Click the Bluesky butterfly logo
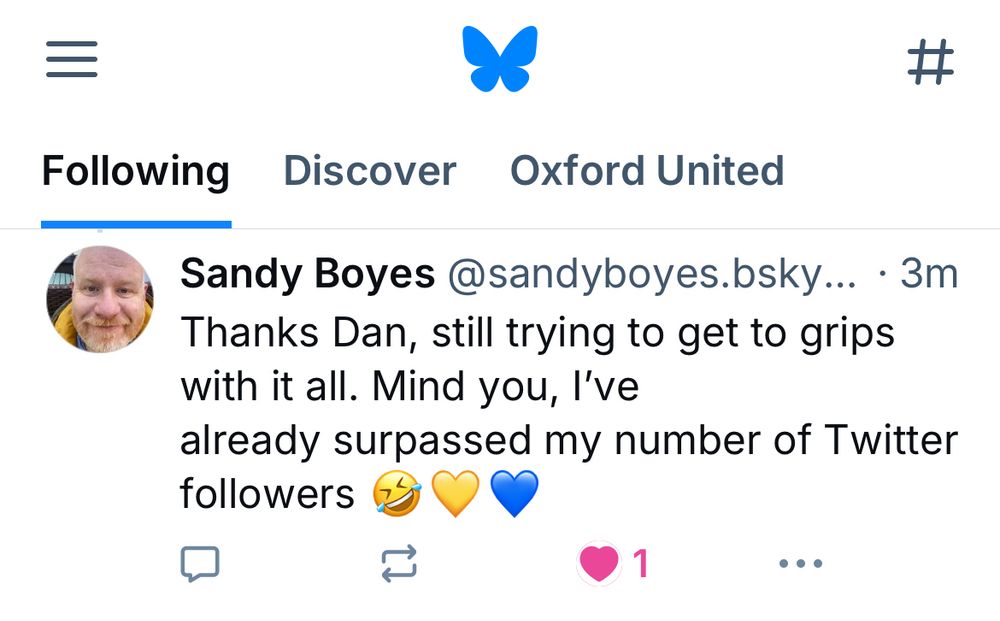1000x621 pixels. (500, 59)
